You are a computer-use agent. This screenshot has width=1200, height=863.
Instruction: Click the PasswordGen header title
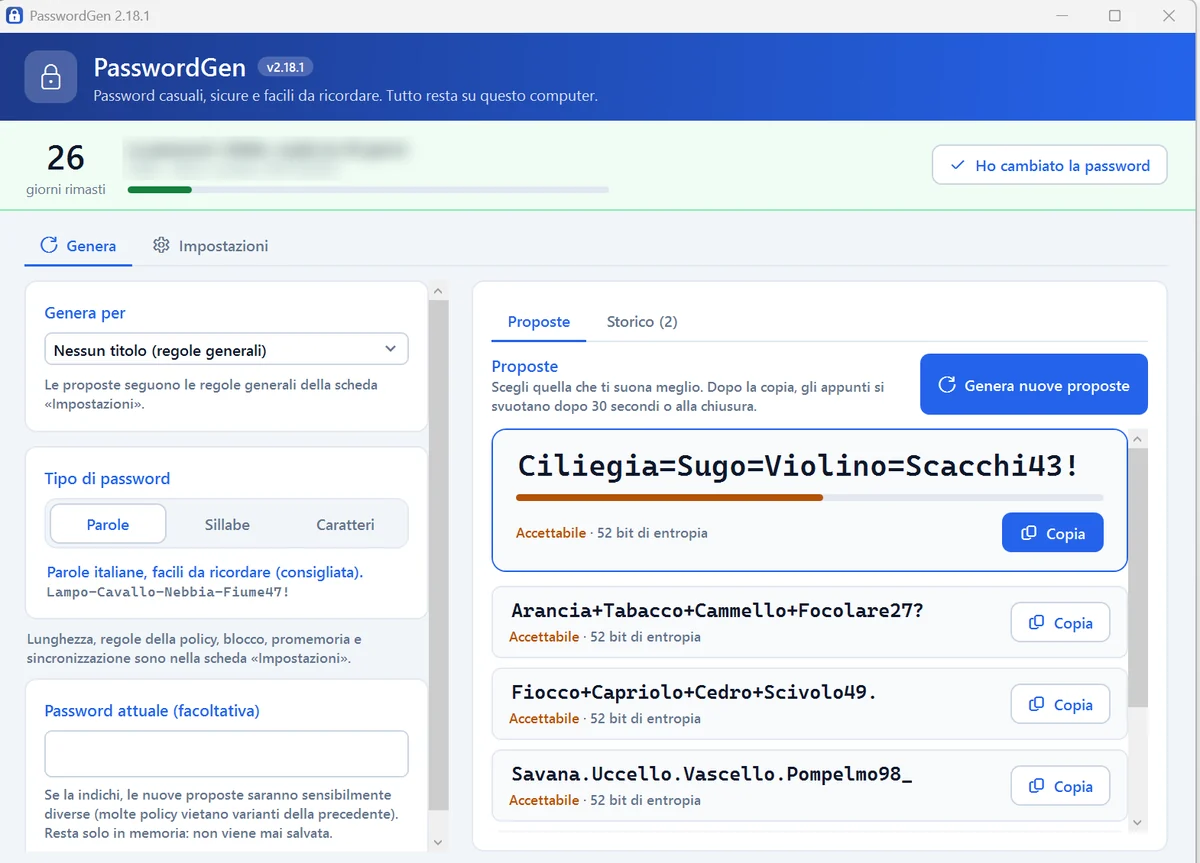pyautogui.click(x=169, y=67)
